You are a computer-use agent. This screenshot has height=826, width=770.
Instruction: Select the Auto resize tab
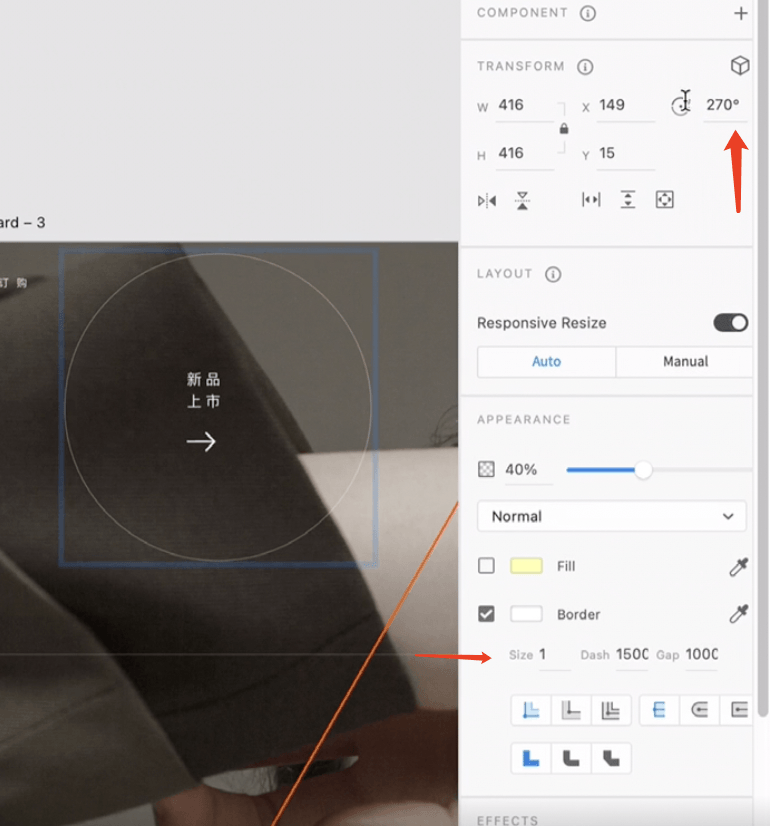pos(546,362)
